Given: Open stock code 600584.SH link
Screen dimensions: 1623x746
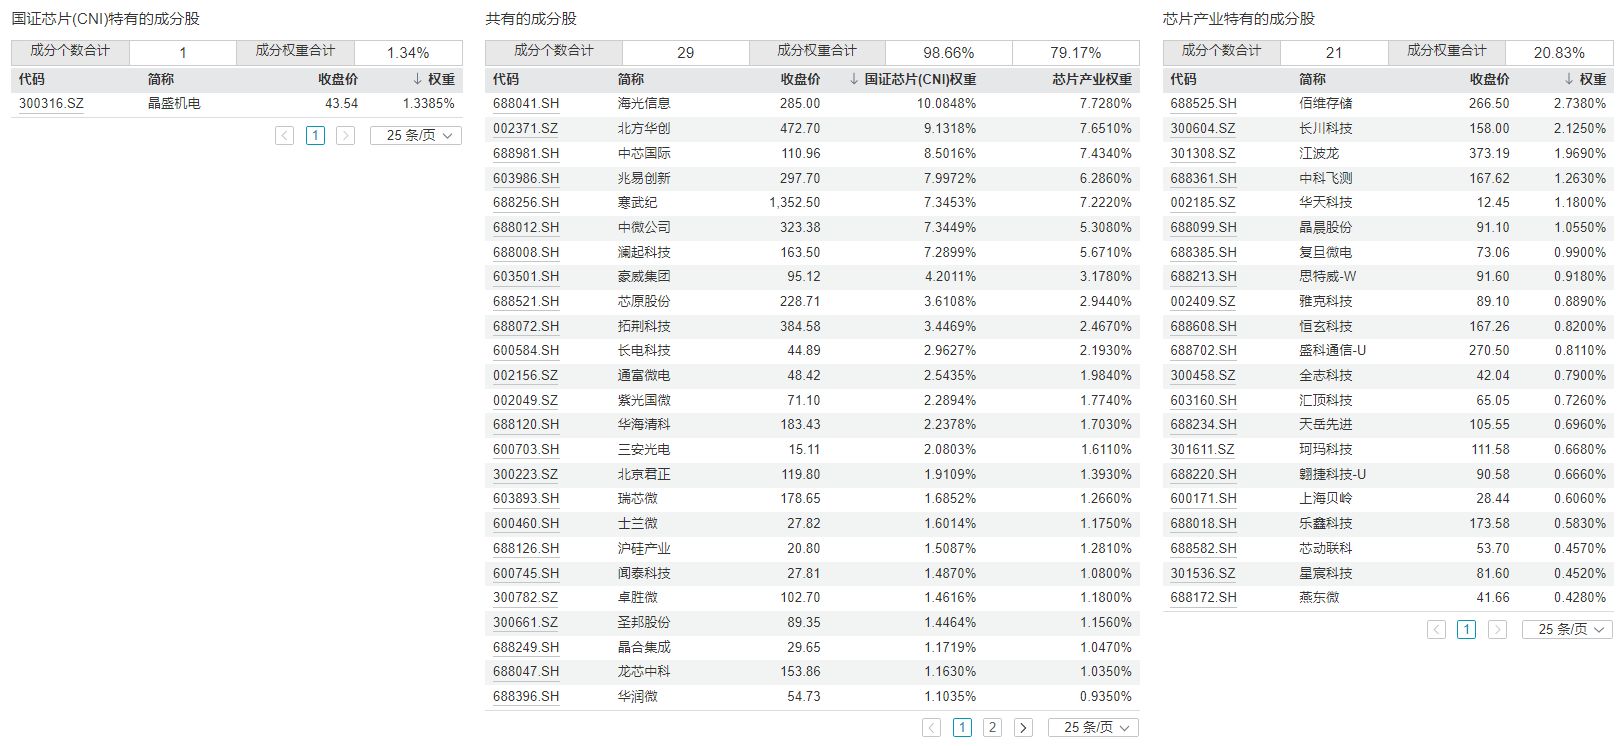Looking at the screenshot, I should tap(526, 350).
